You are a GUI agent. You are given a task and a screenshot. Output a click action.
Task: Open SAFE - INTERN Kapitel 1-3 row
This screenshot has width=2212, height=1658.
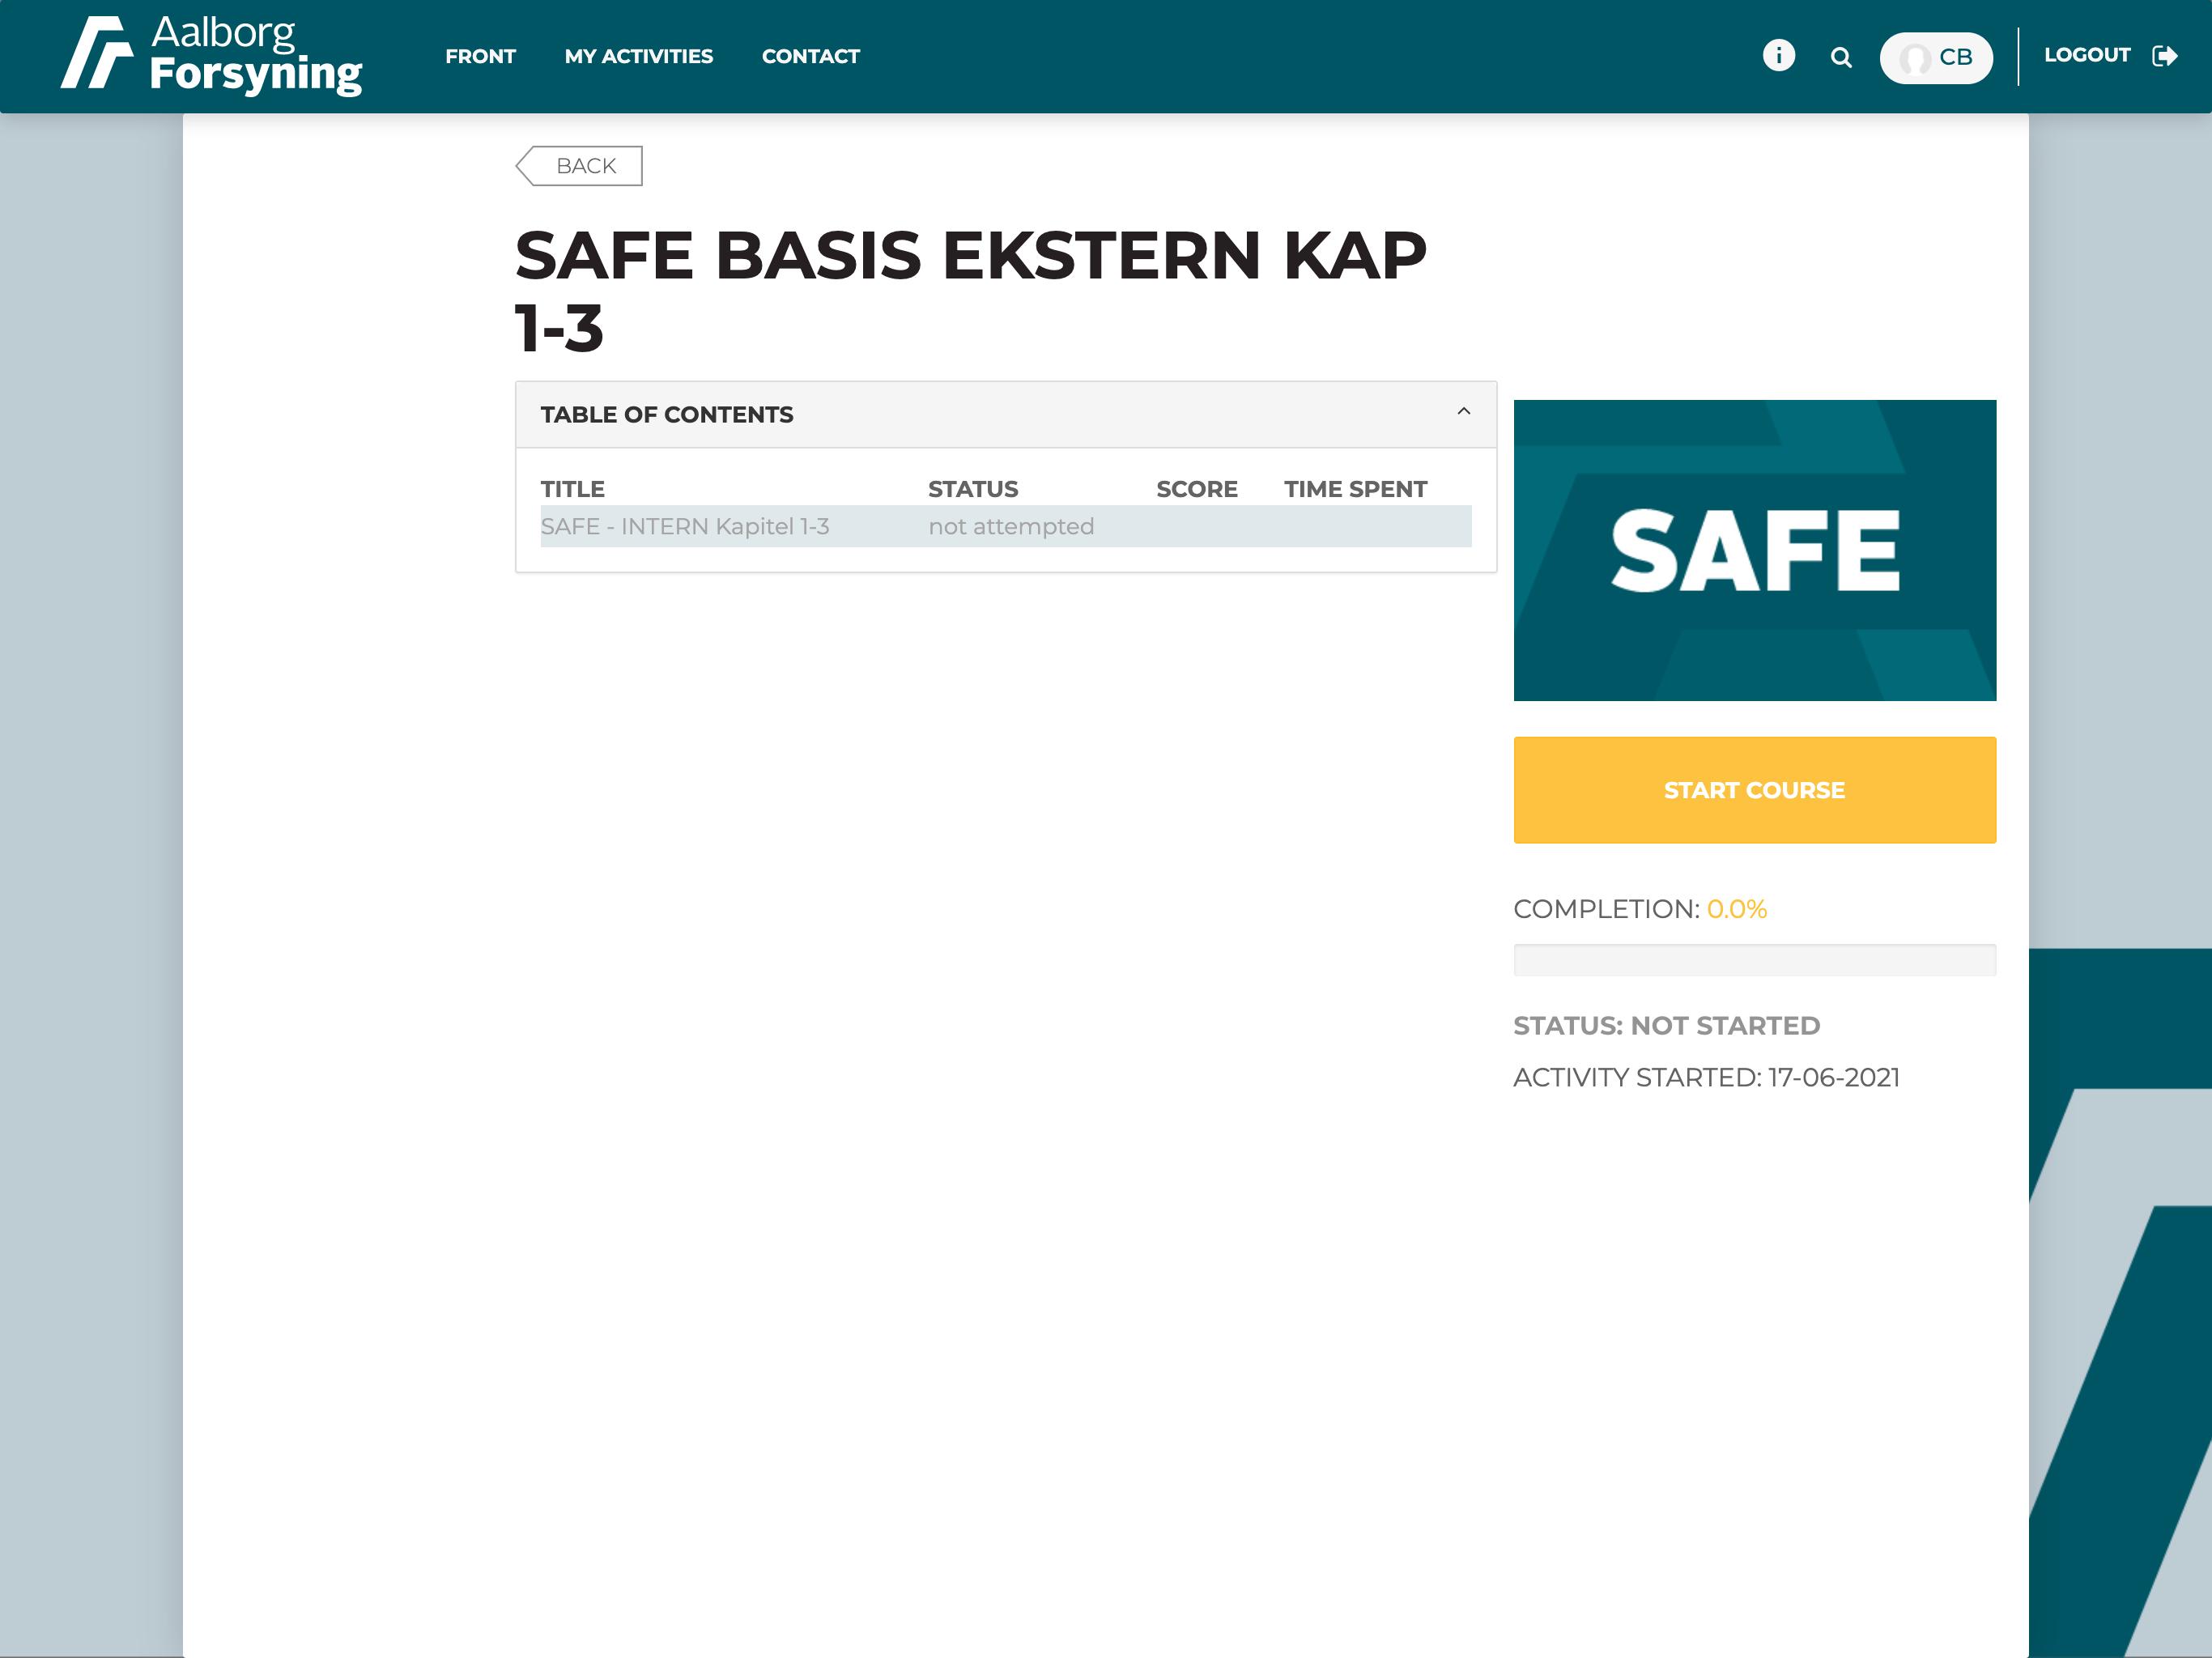click(1005, 526)
